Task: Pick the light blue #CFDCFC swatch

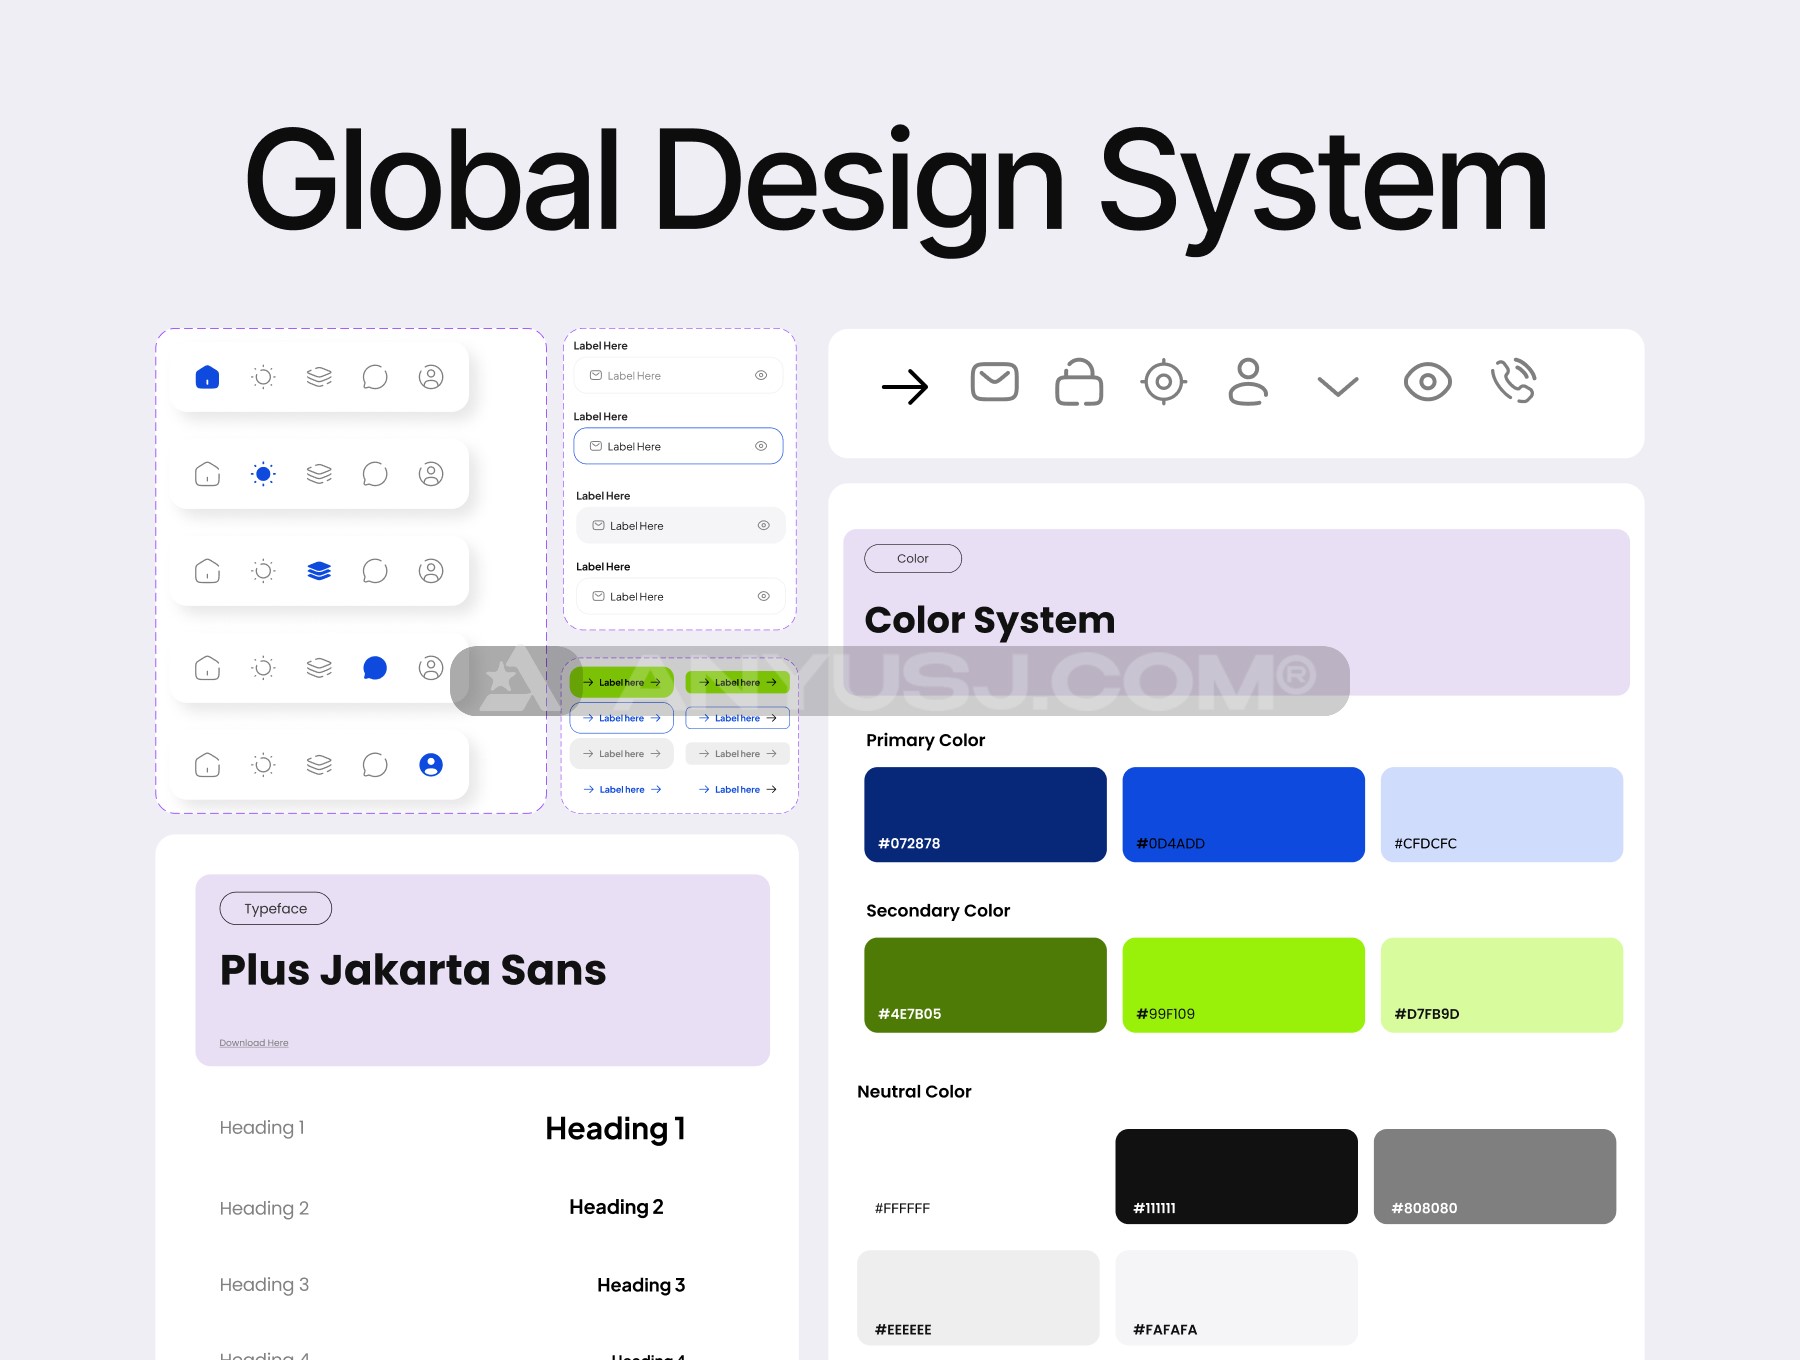Action: (x=1501, y=814)
